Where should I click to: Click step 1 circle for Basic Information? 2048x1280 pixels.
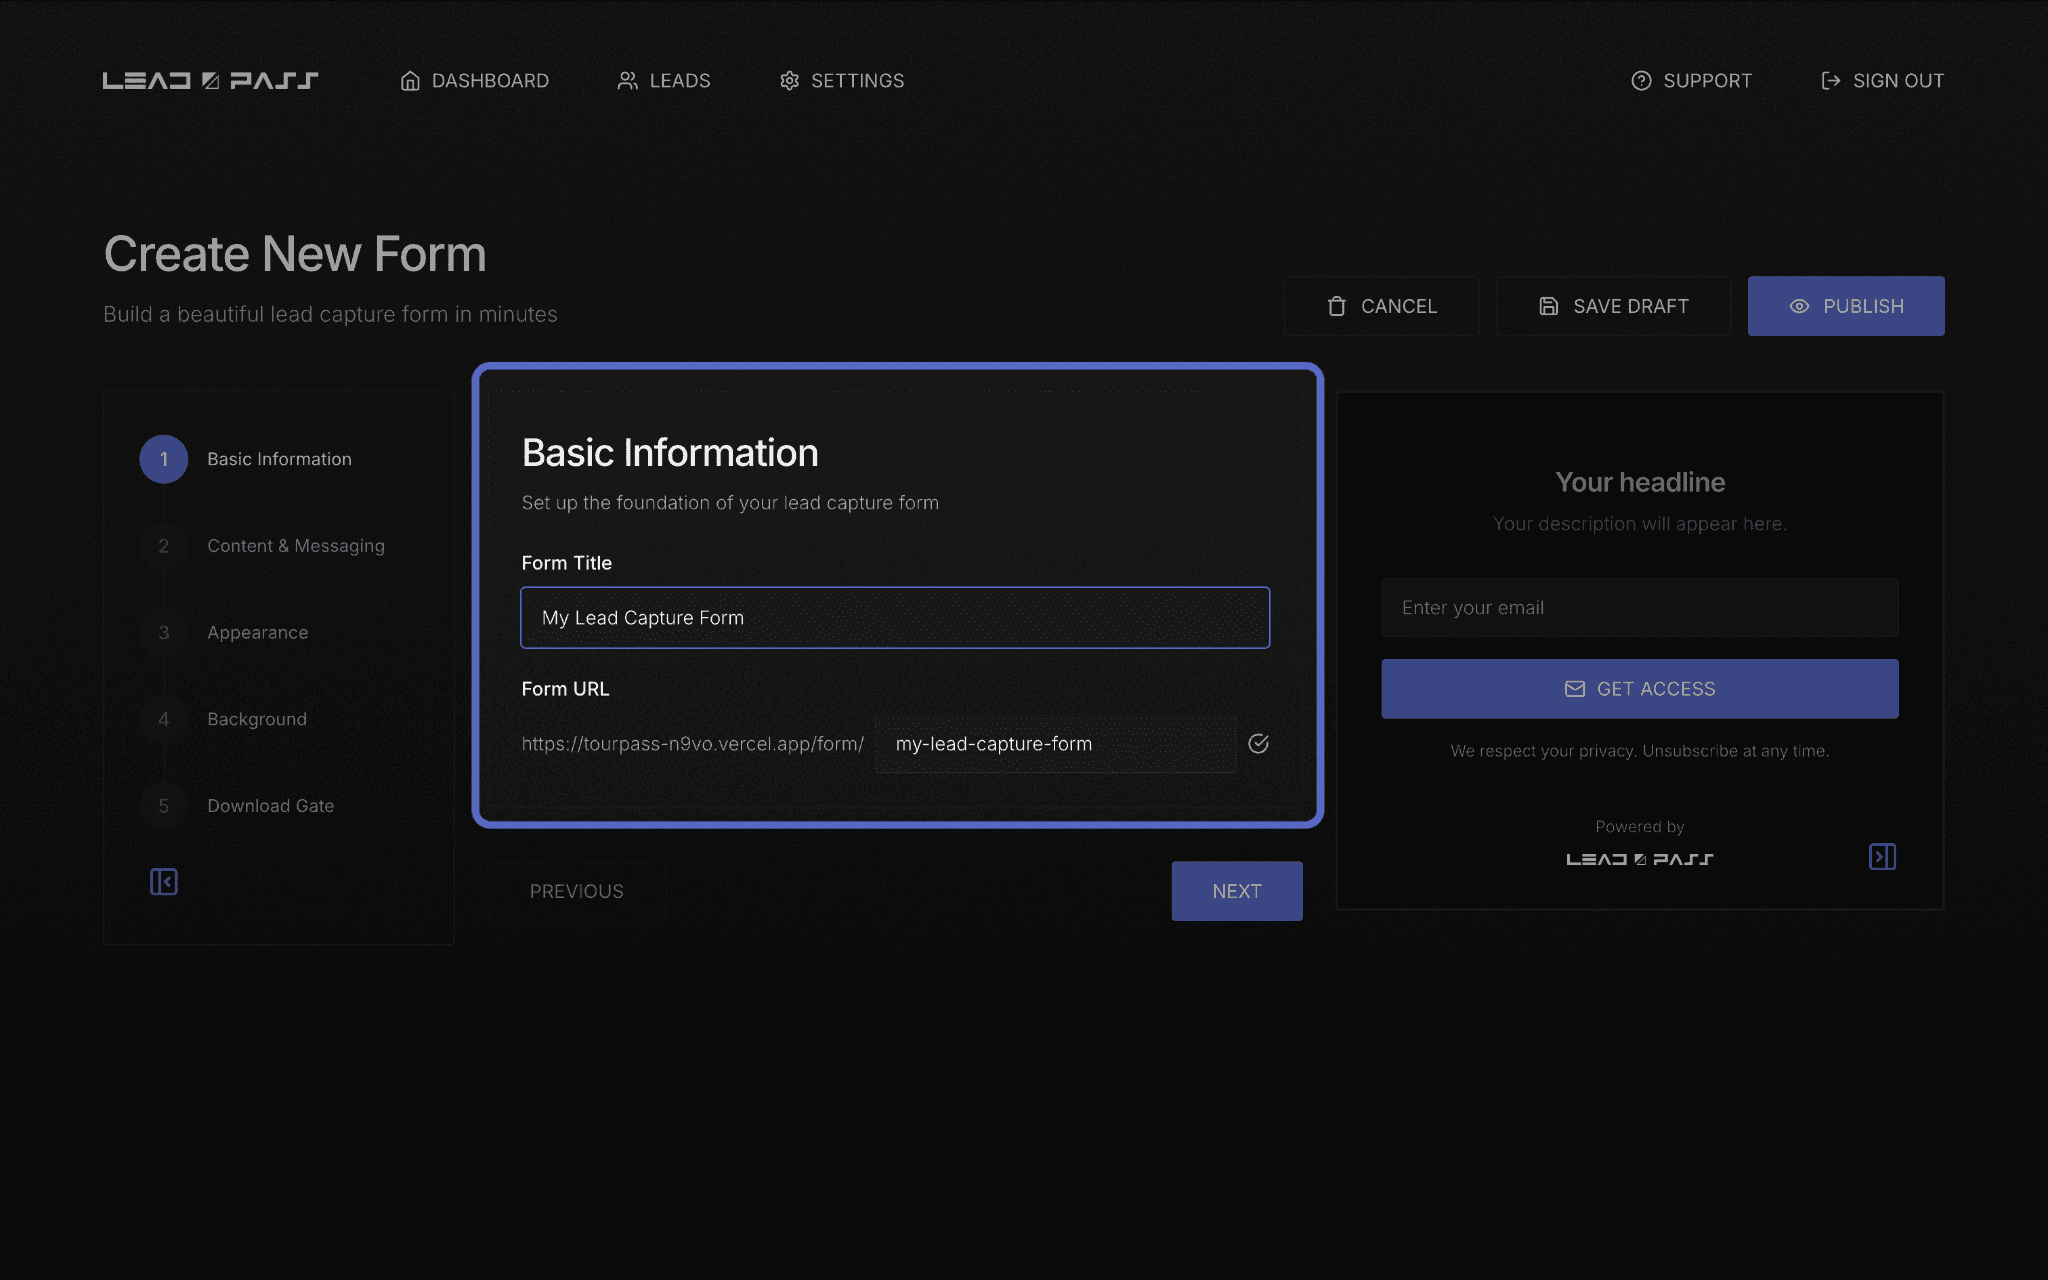pos(164,459)
